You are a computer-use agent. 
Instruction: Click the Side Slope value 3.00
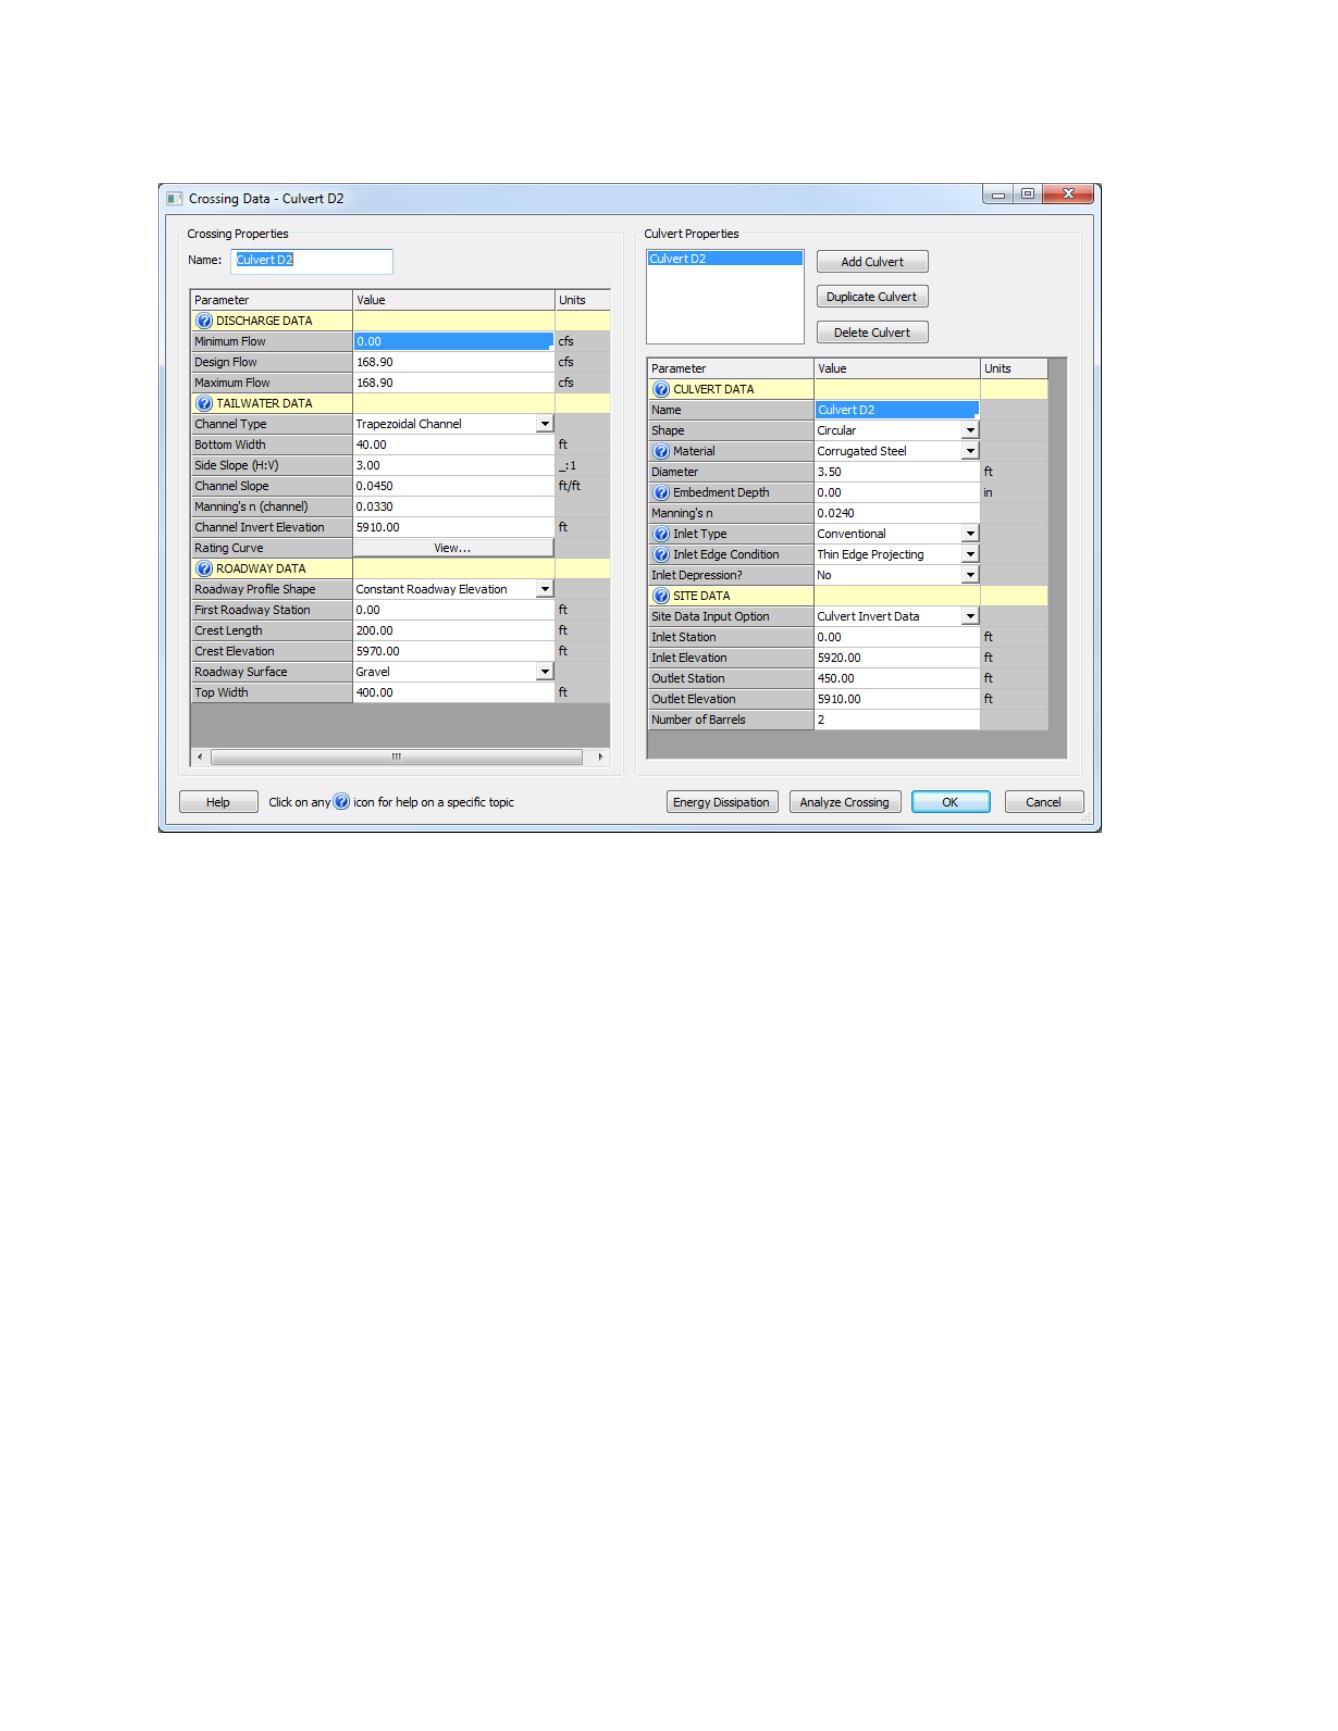pyautogui.click(x=453, y=465)
